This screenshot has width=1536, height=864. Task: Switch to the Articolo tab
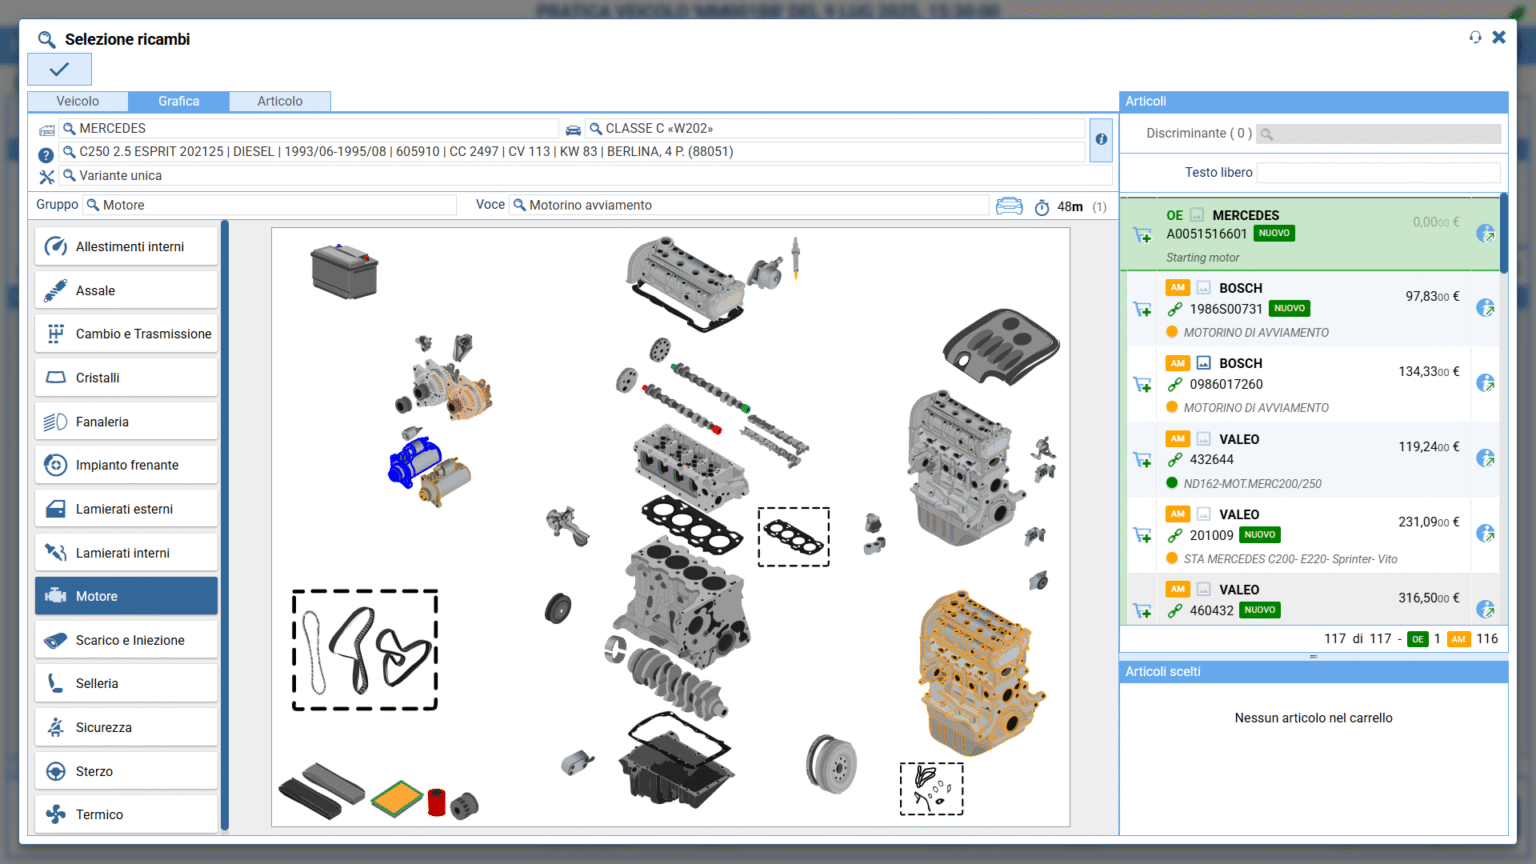tap(280, 101)
